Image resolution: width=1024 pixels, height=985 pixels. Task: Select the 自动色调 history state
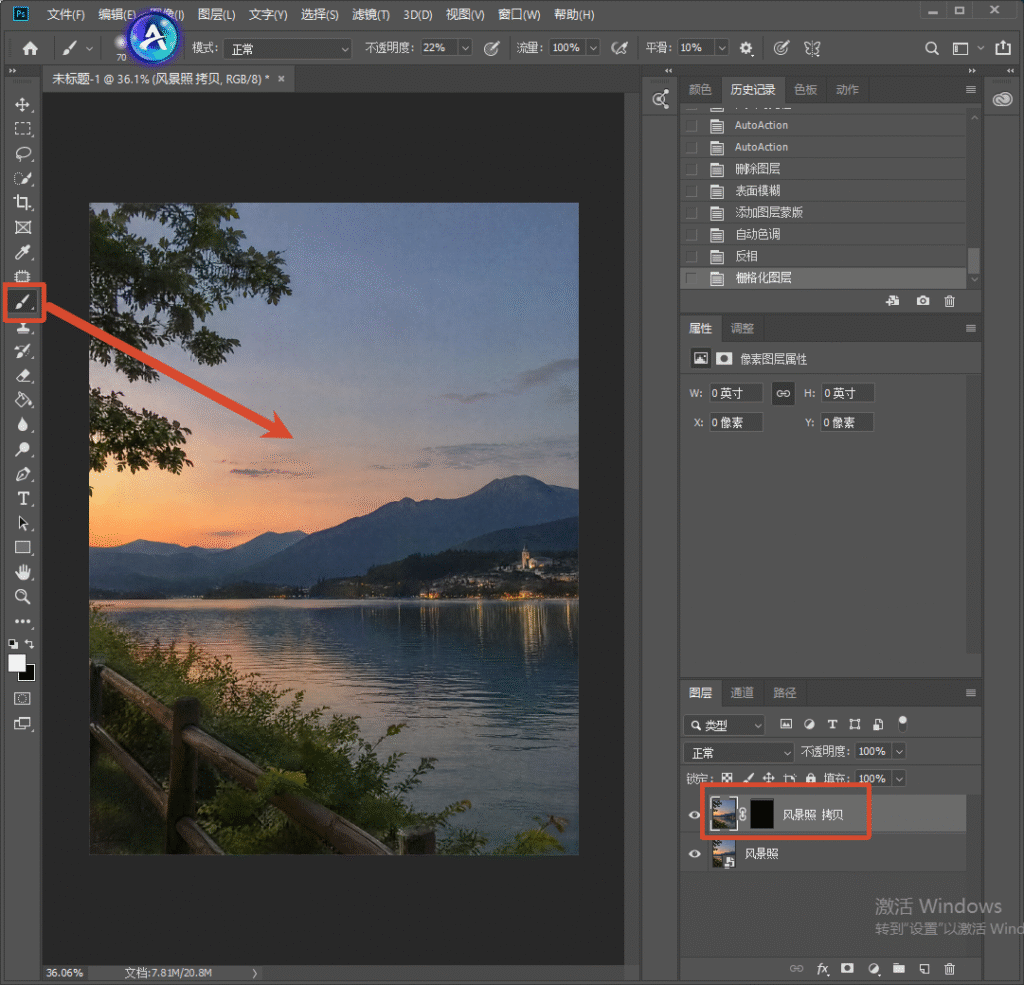(x=823, y=234)
